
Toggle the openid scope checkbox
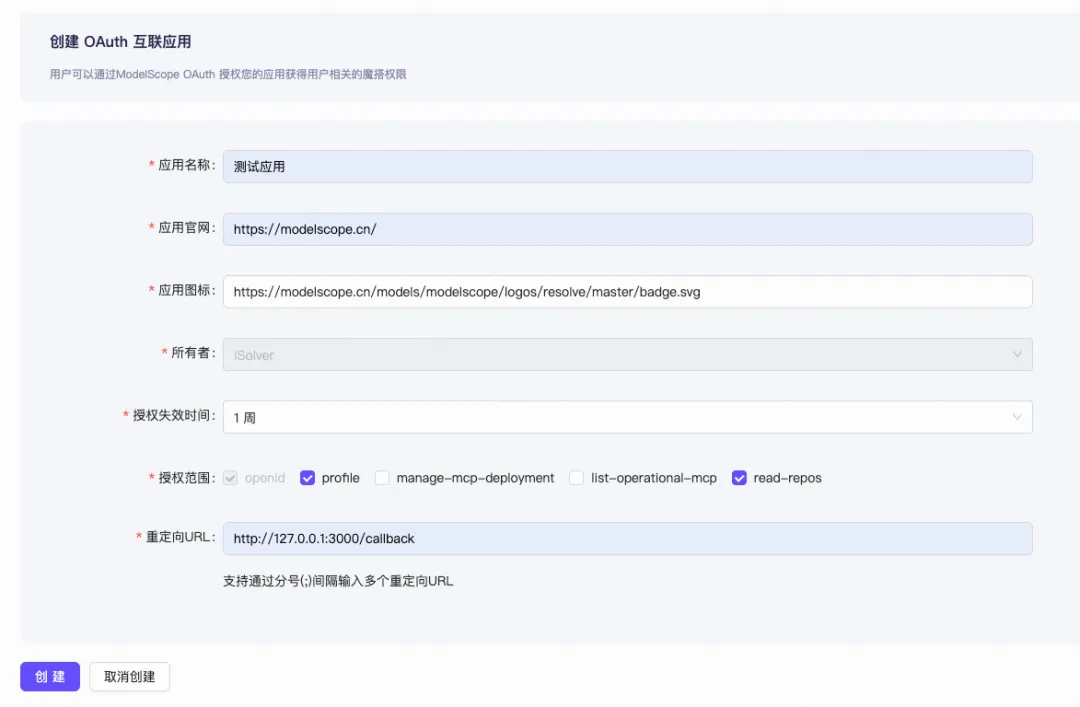point(230,478)
